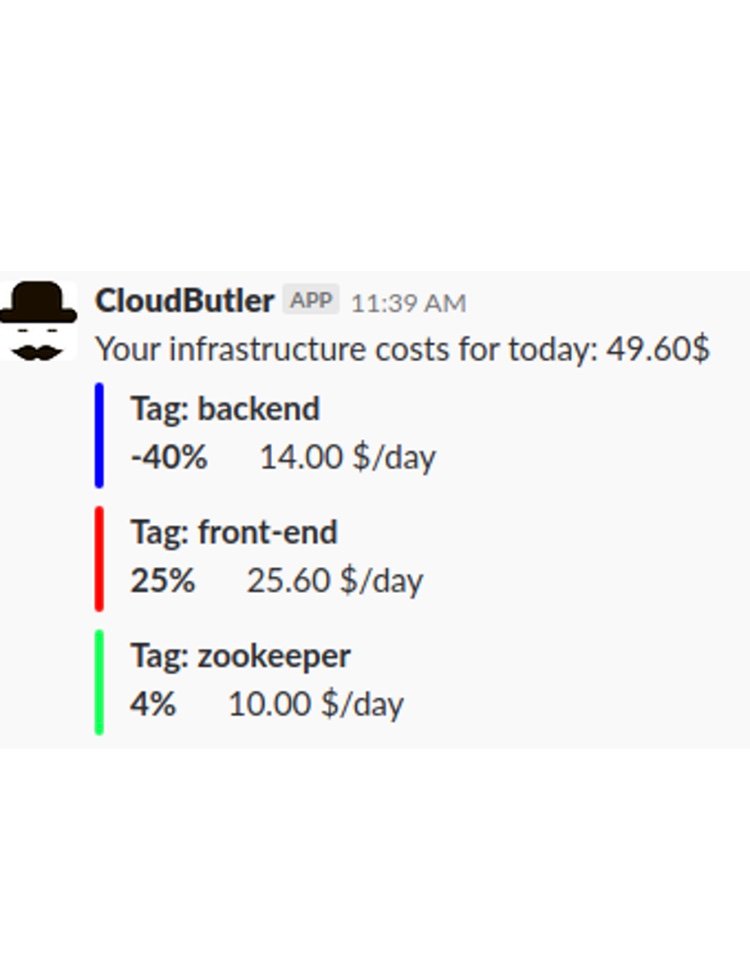Click the Tag: front-end title
The height and width of the screenshot is (969, 750).
(234, 533)
